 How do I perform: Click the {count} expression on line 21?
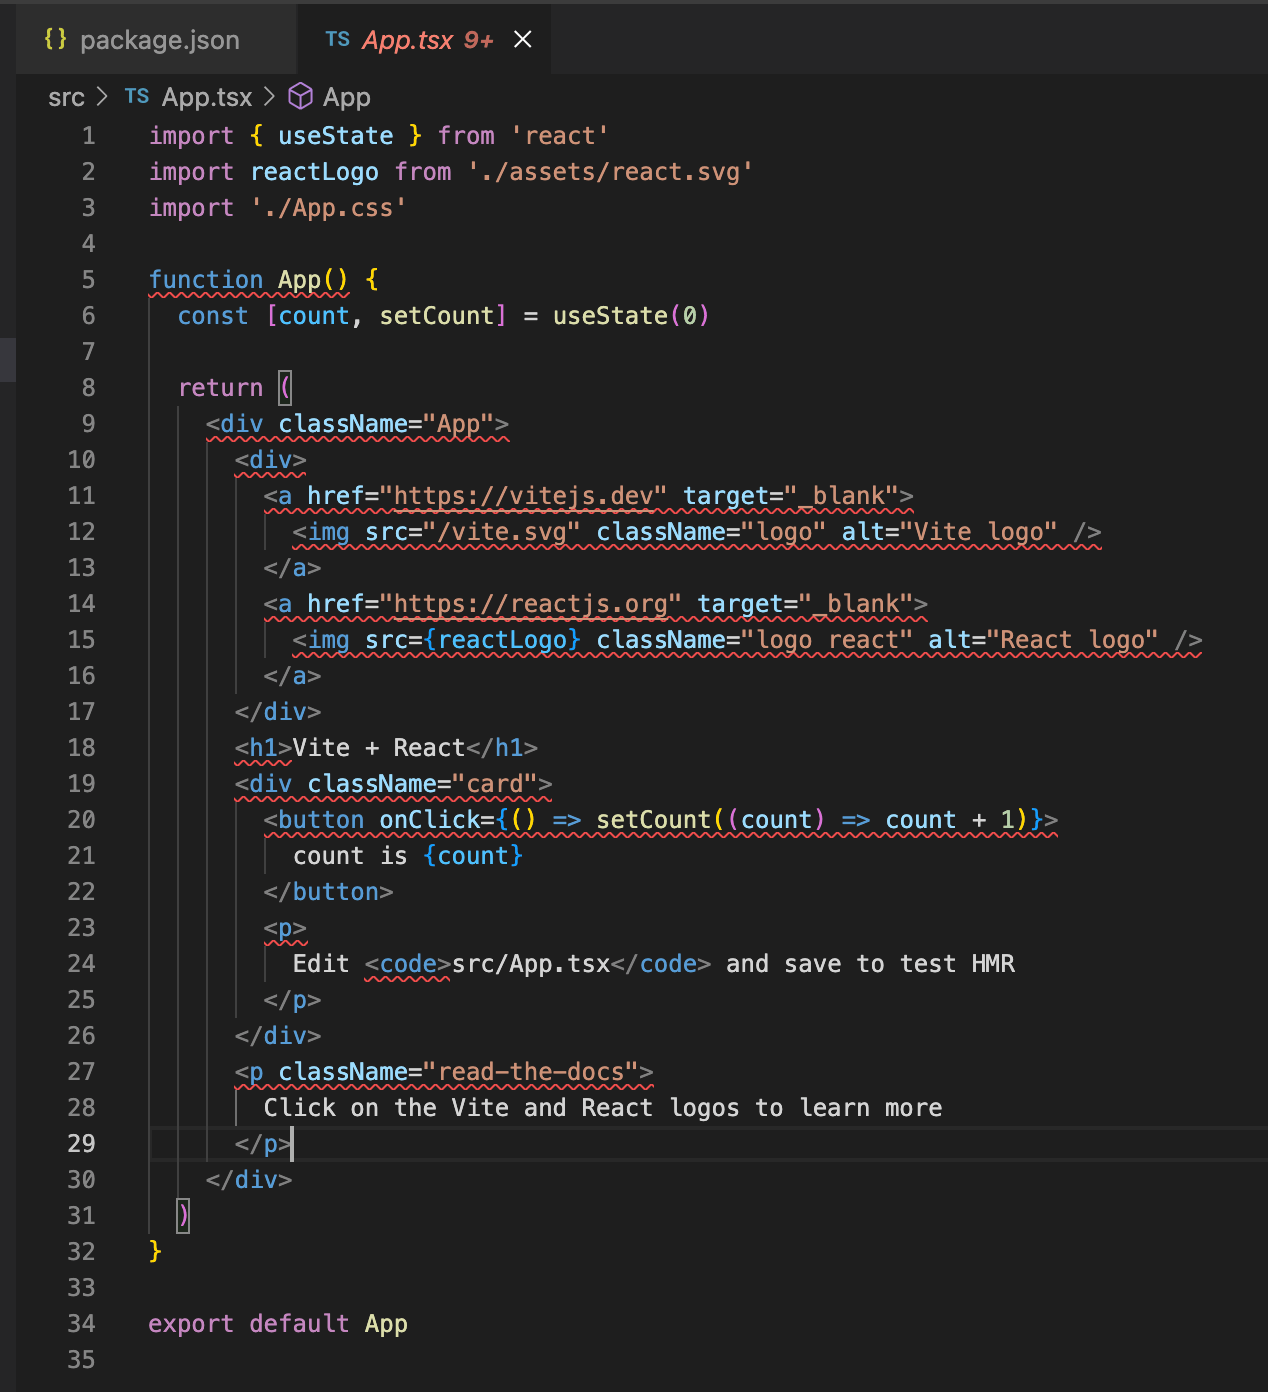473,856
